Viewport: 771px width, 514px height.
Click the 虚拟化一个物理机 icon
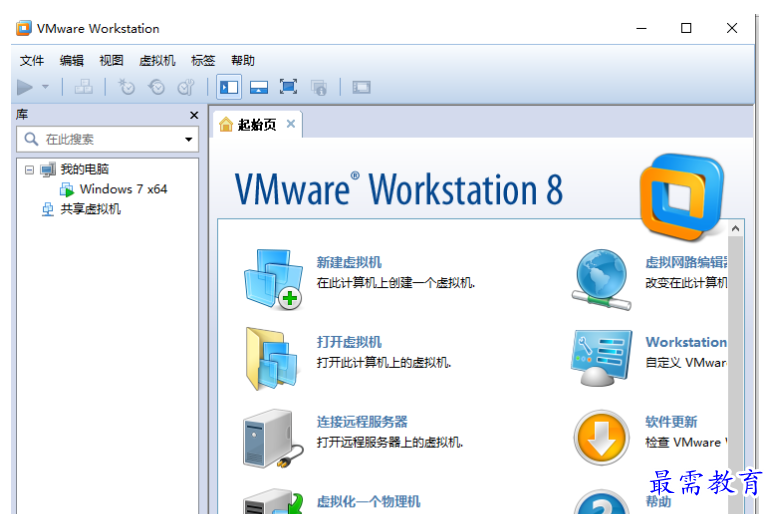(x=273, y=501)
